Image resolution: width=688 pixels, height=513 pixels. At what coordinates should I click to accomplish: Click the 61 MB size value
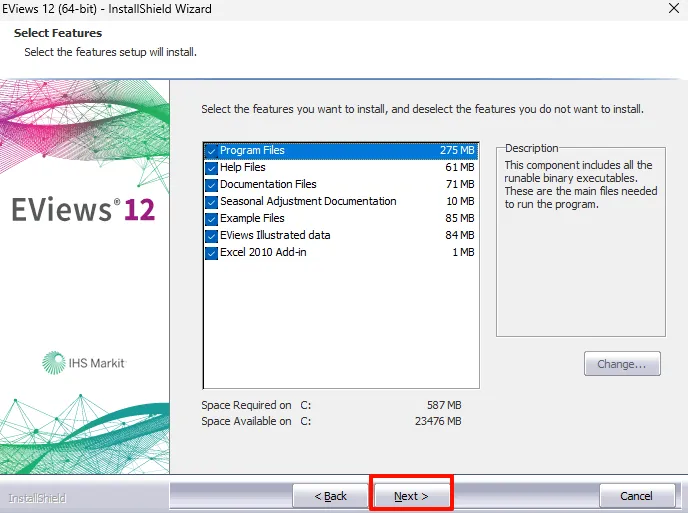coord(460,167)
